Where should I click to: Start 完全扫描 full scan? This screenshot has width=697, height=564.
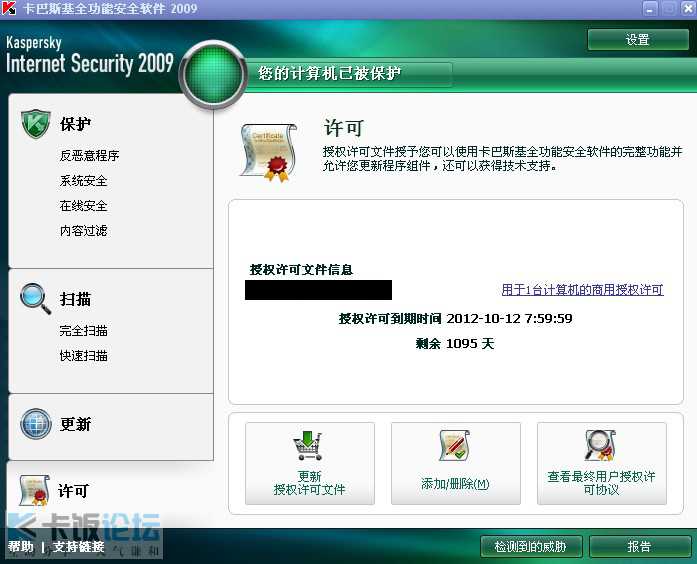(x=83, y=330)
